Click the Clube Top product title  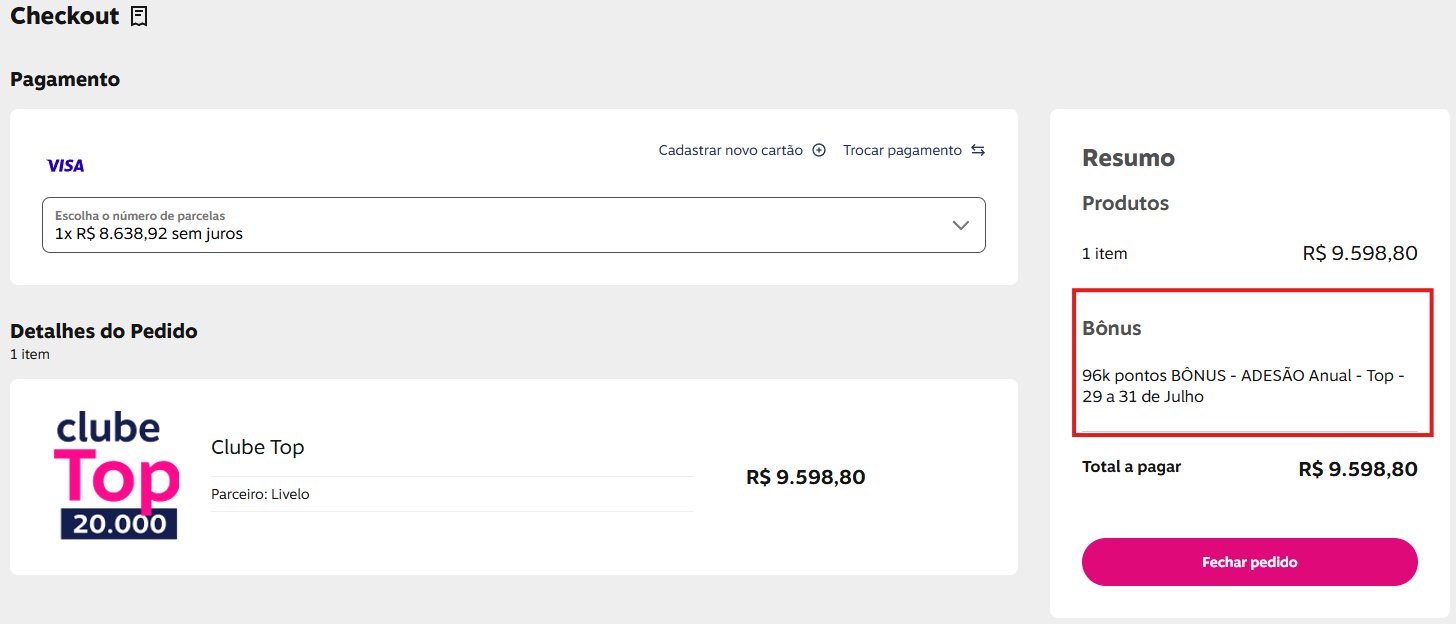coord(258,447)
